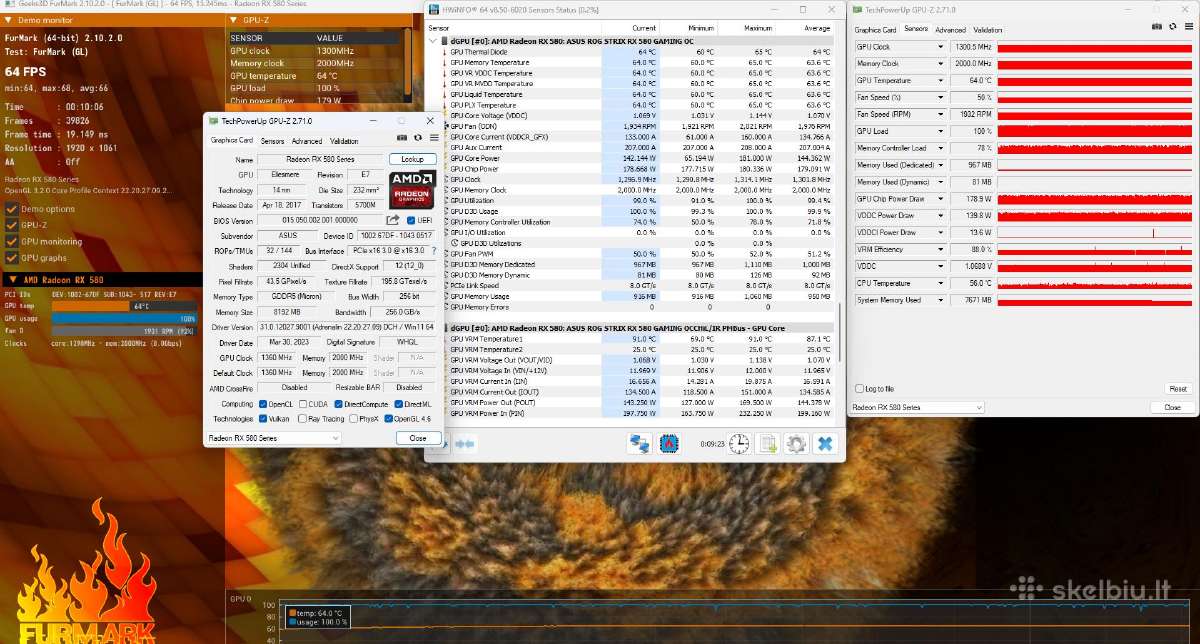
Task: Enable the Log to file checkbox
Action: click(x=858, y=389)
